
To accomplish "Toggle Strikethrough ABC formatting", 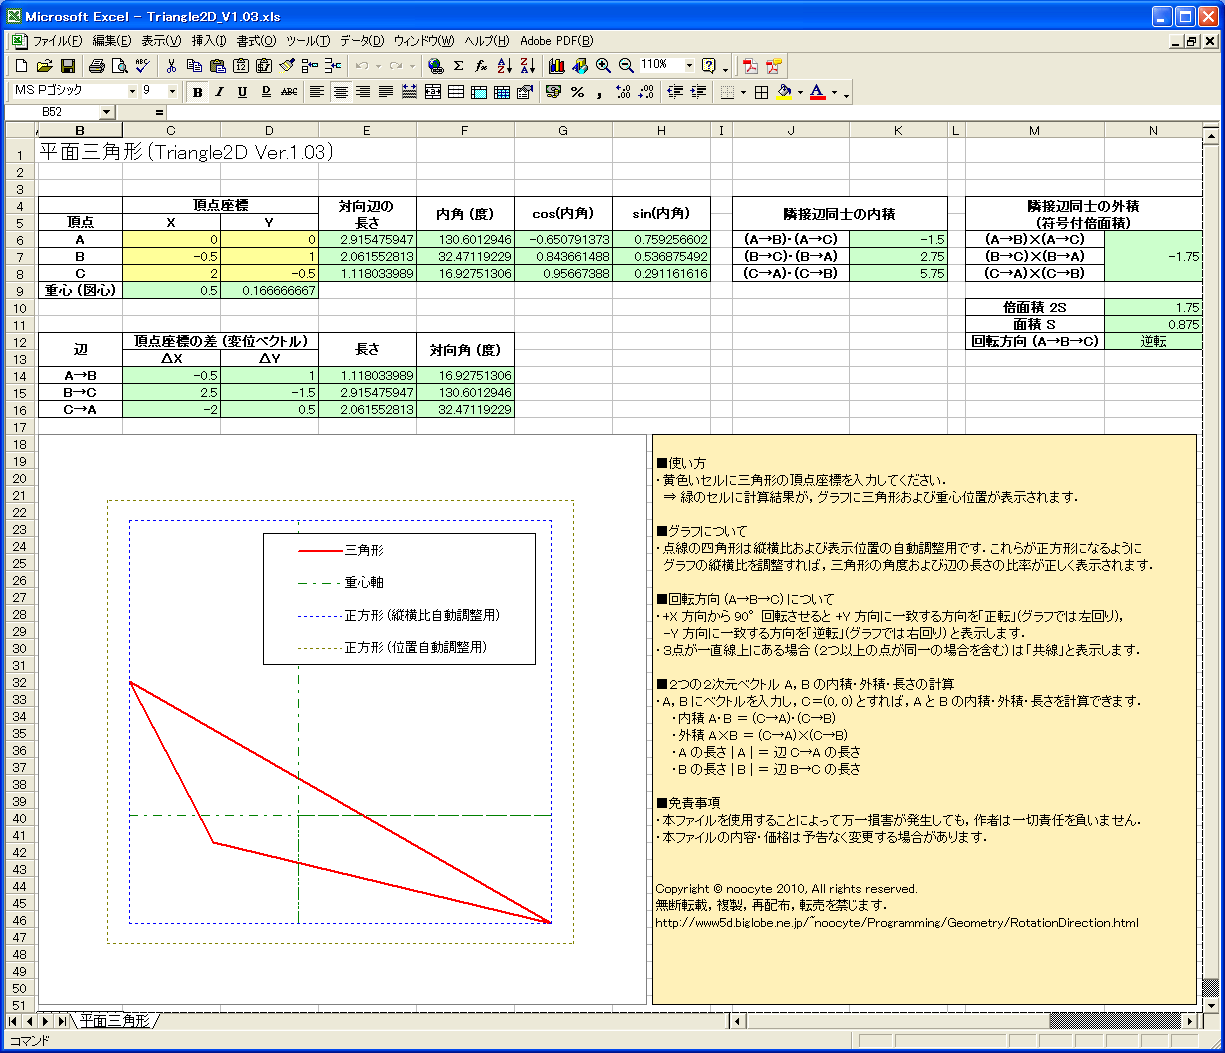I will [x=290, y=92].
